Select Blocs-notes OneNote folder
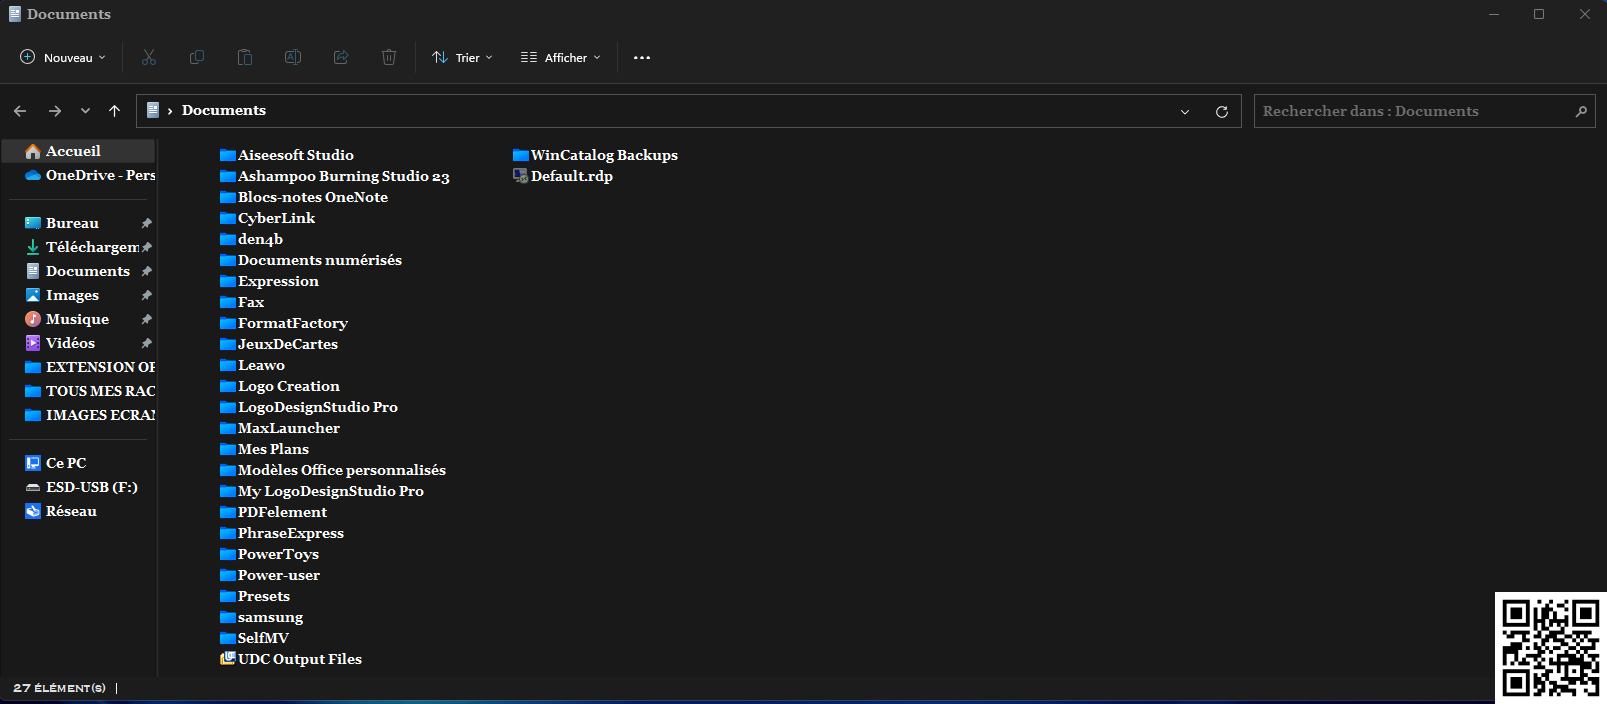 point(304,197)
